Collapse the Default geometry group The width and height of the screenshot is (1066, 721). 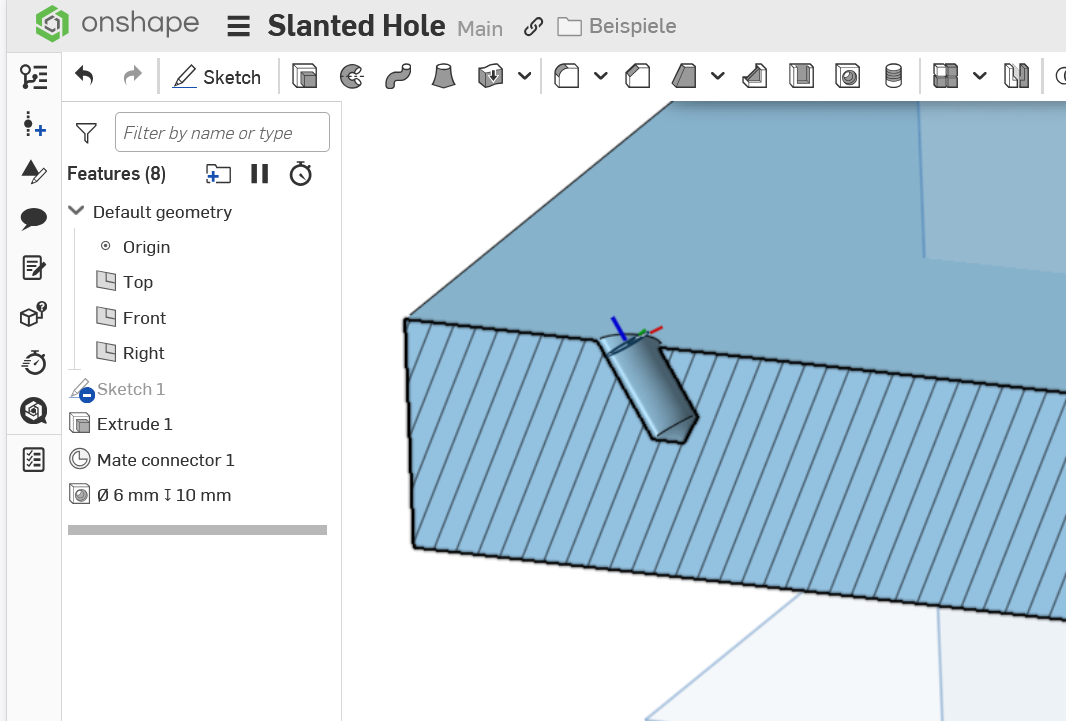coord(76,212)
